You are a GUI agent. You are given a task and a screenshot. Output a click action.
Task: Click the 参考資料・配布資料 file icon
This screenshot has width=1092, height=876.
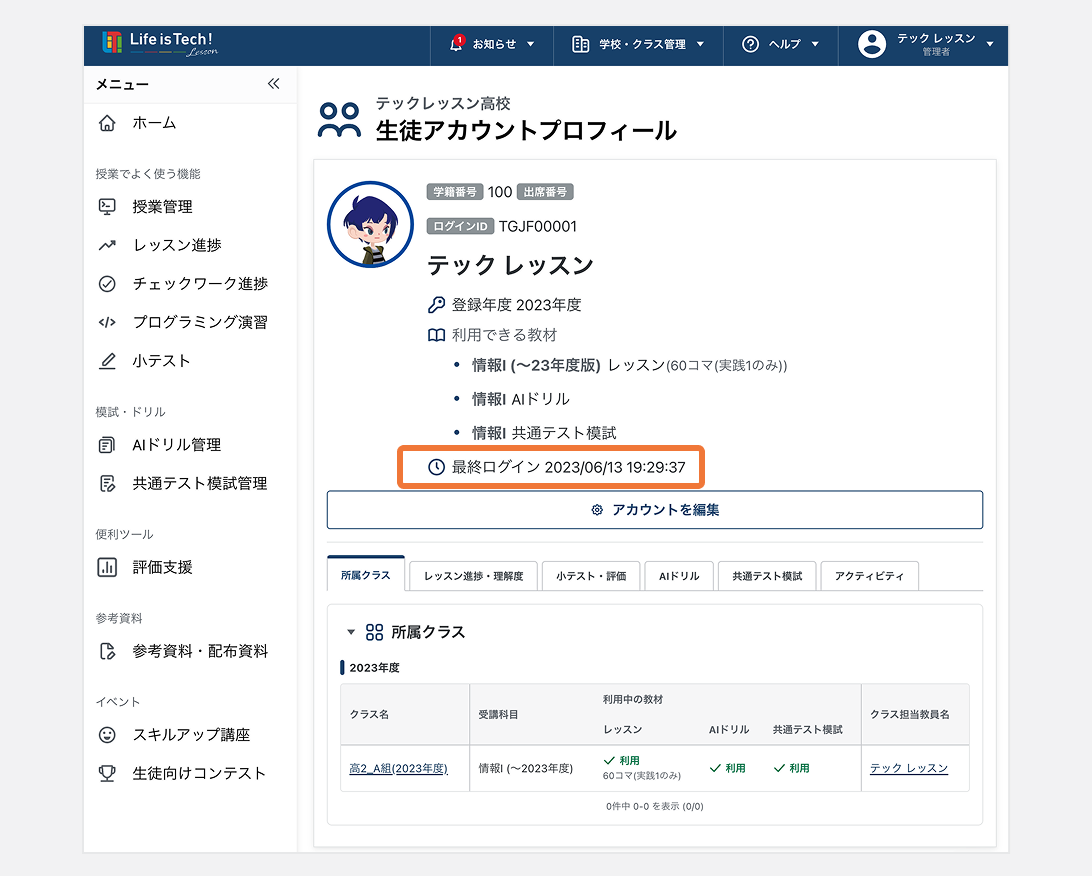(x=107, y=651)
